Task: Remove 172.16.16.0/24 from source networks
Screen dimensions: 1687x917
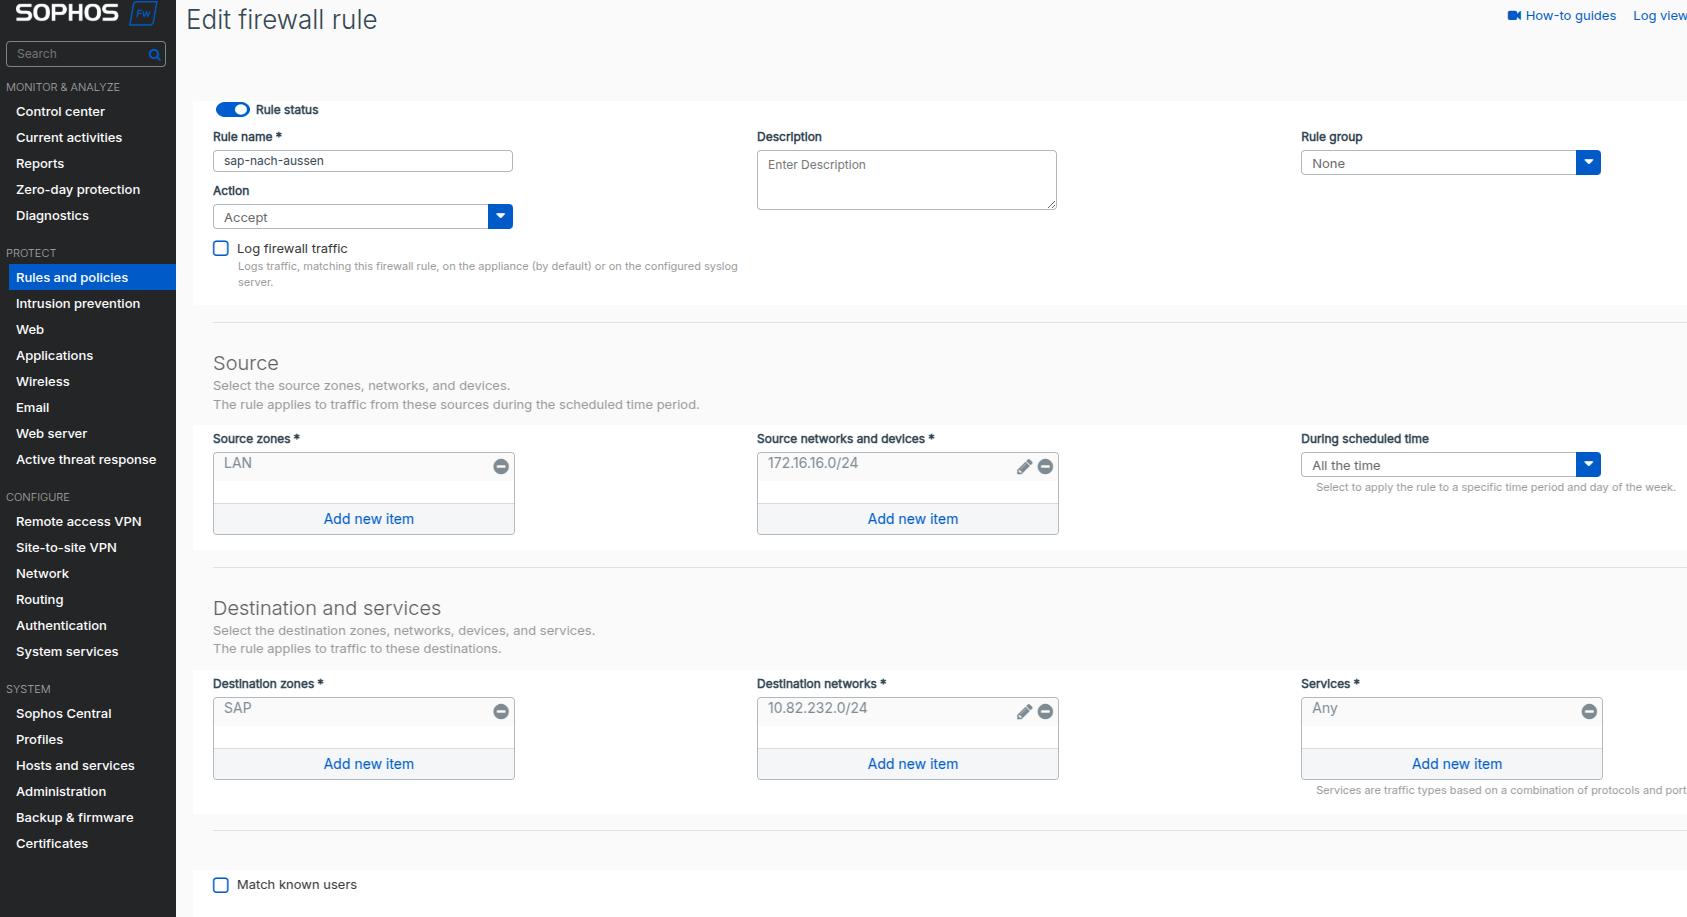Action: tap(1045, 467)
